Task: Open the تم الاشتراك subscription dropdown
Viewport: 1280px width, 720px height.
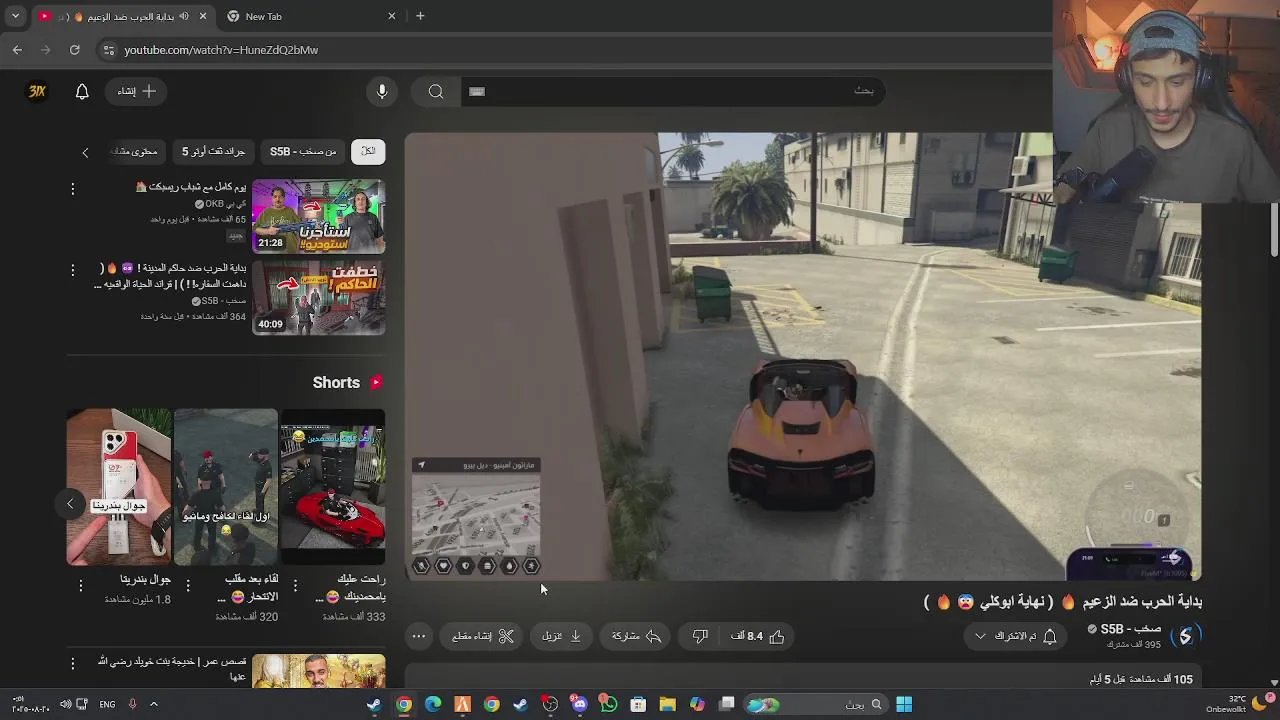Action: pyautogui.click(x=1016, y=636)
